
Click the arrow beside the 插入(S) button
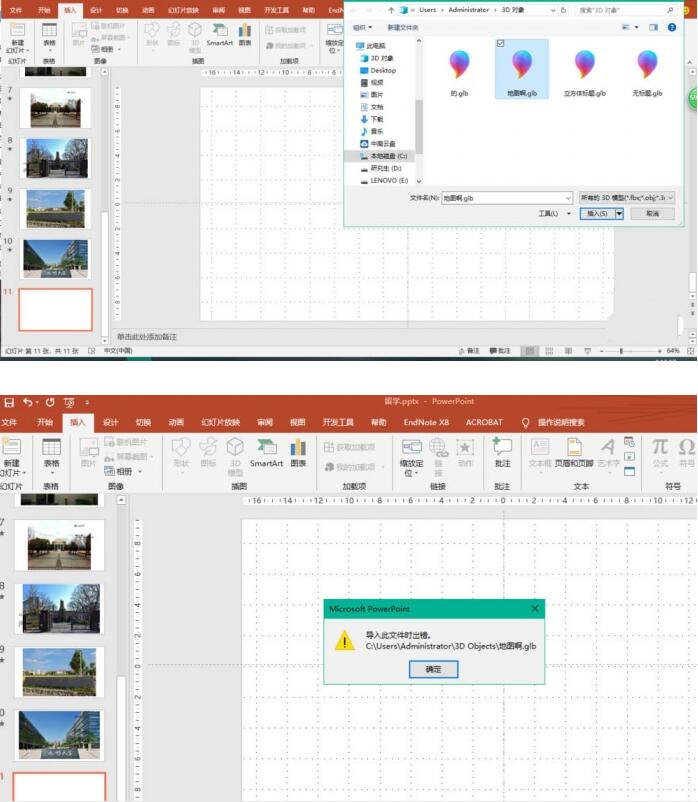(619, 213)
